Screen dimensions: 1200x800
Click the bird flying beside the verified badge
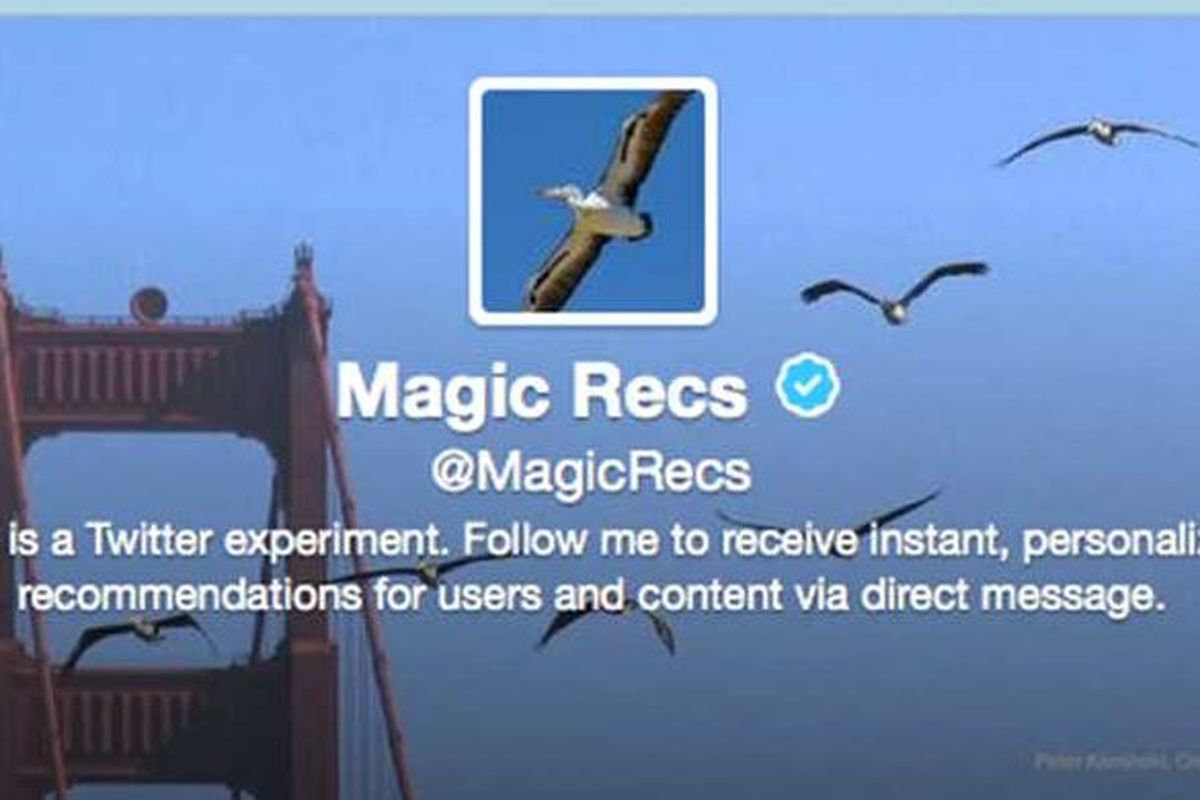point(894,291)
